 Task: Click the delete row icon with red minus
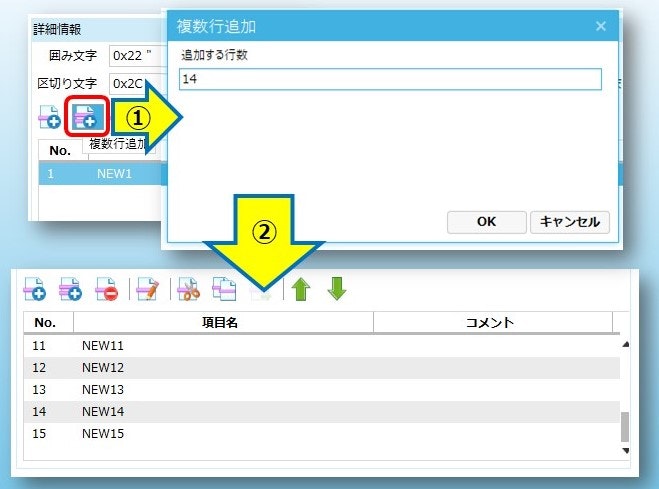coord(106,289)
